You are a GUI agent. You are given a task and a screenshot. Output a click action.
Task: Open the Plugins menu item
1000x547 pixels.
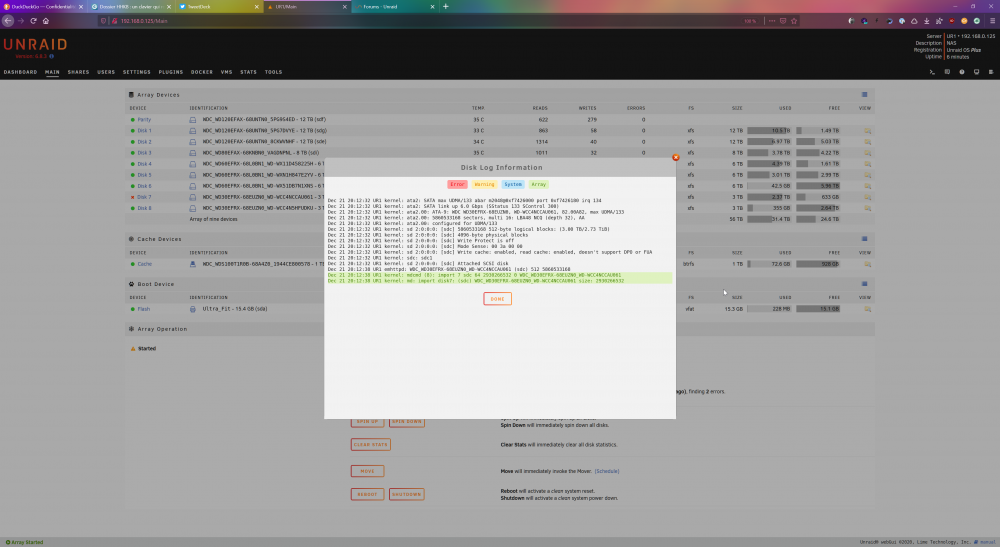coord(170,72)
